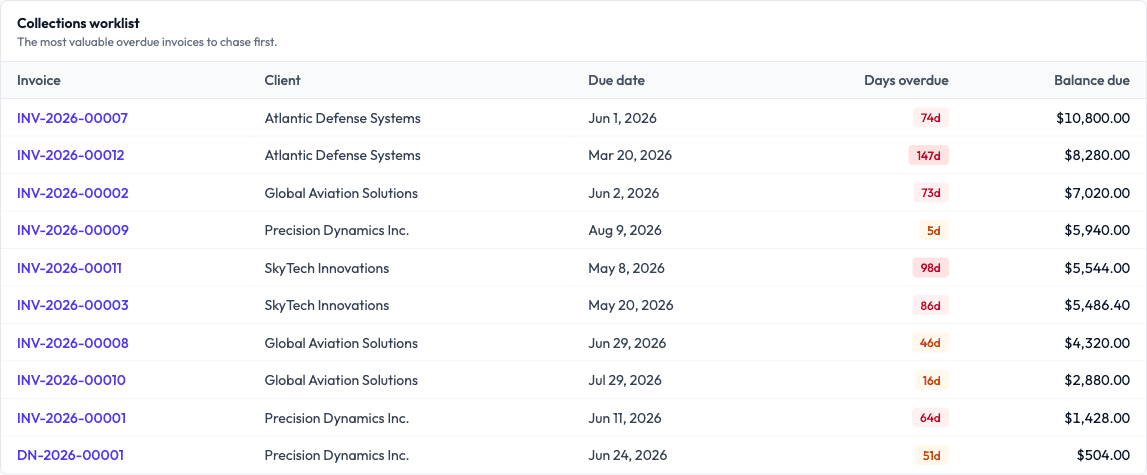Click the 5d overdue badge
Image resolution: width=1147 pixels, height=475 pixels.
point(933,231)
